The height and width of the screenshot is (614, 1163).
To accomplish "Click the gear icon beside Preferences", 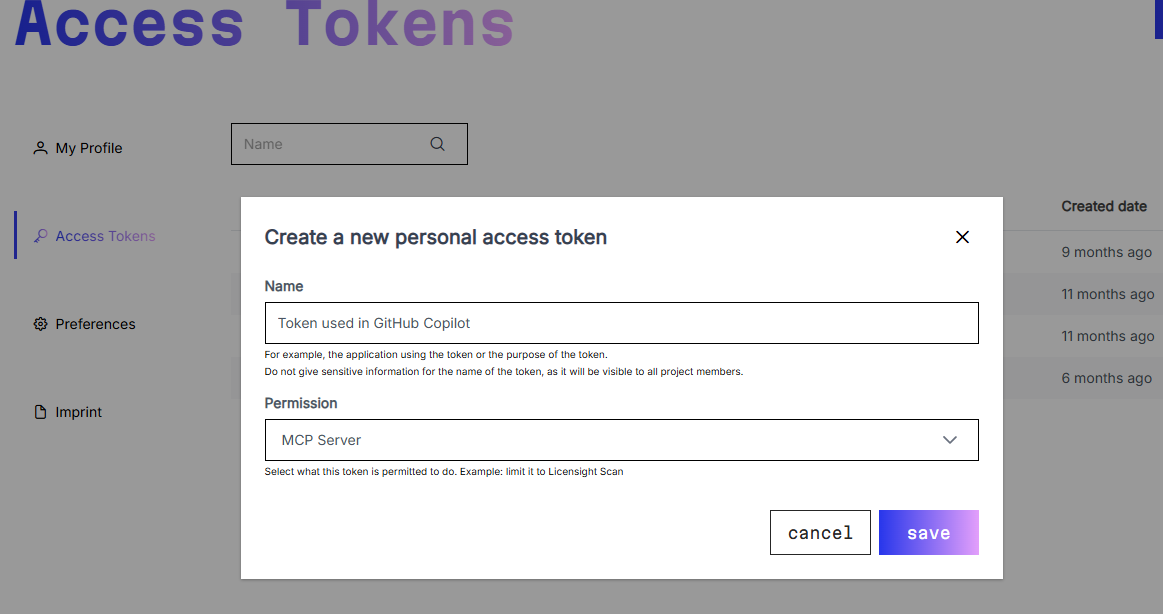I will click(40, 324).
